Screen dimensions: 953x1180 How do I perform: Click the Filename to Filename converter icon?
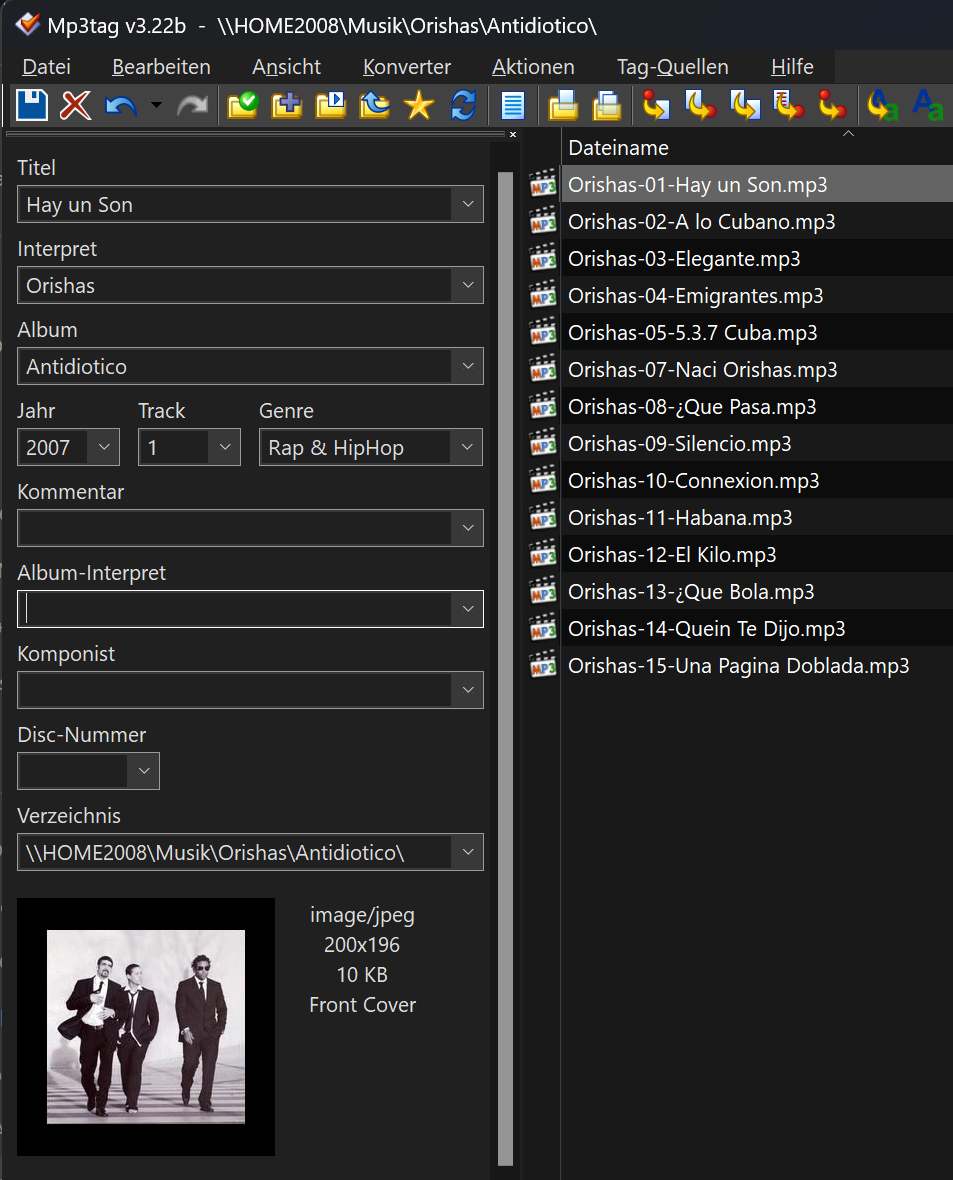click(744, 105)
